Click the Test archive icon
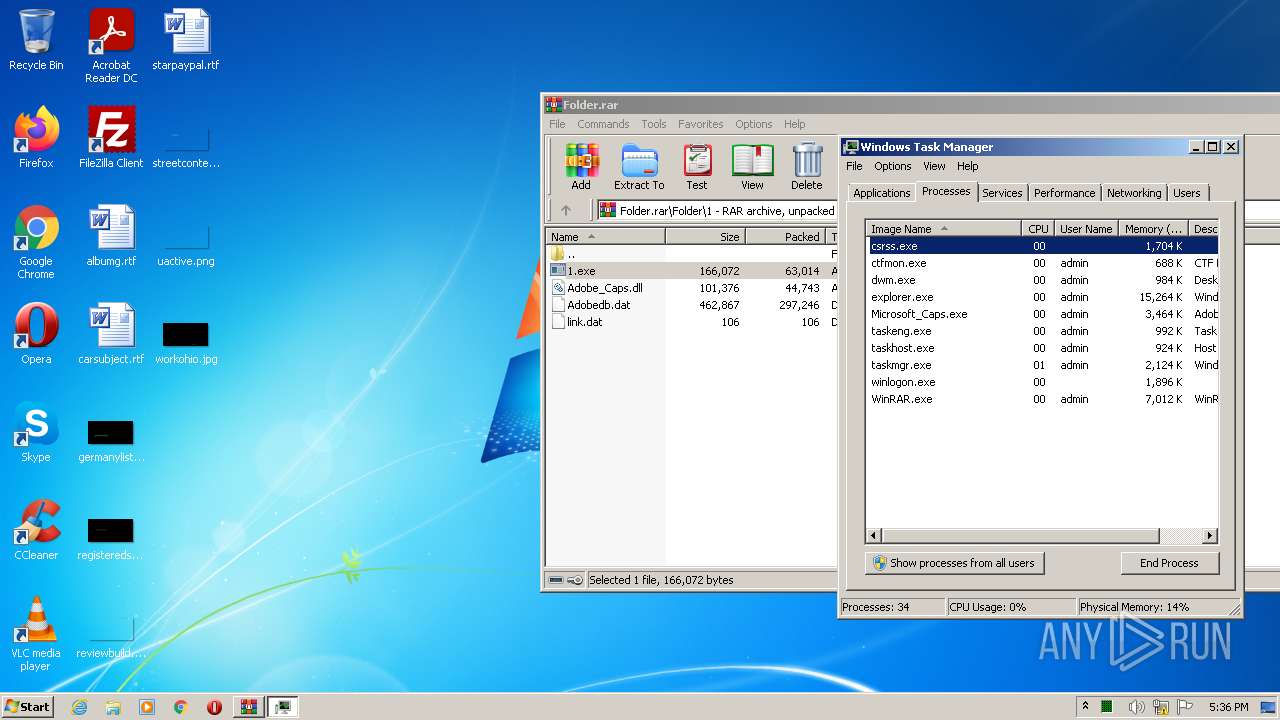Screen dimensions: 1280x720 [x=697, y=166]
